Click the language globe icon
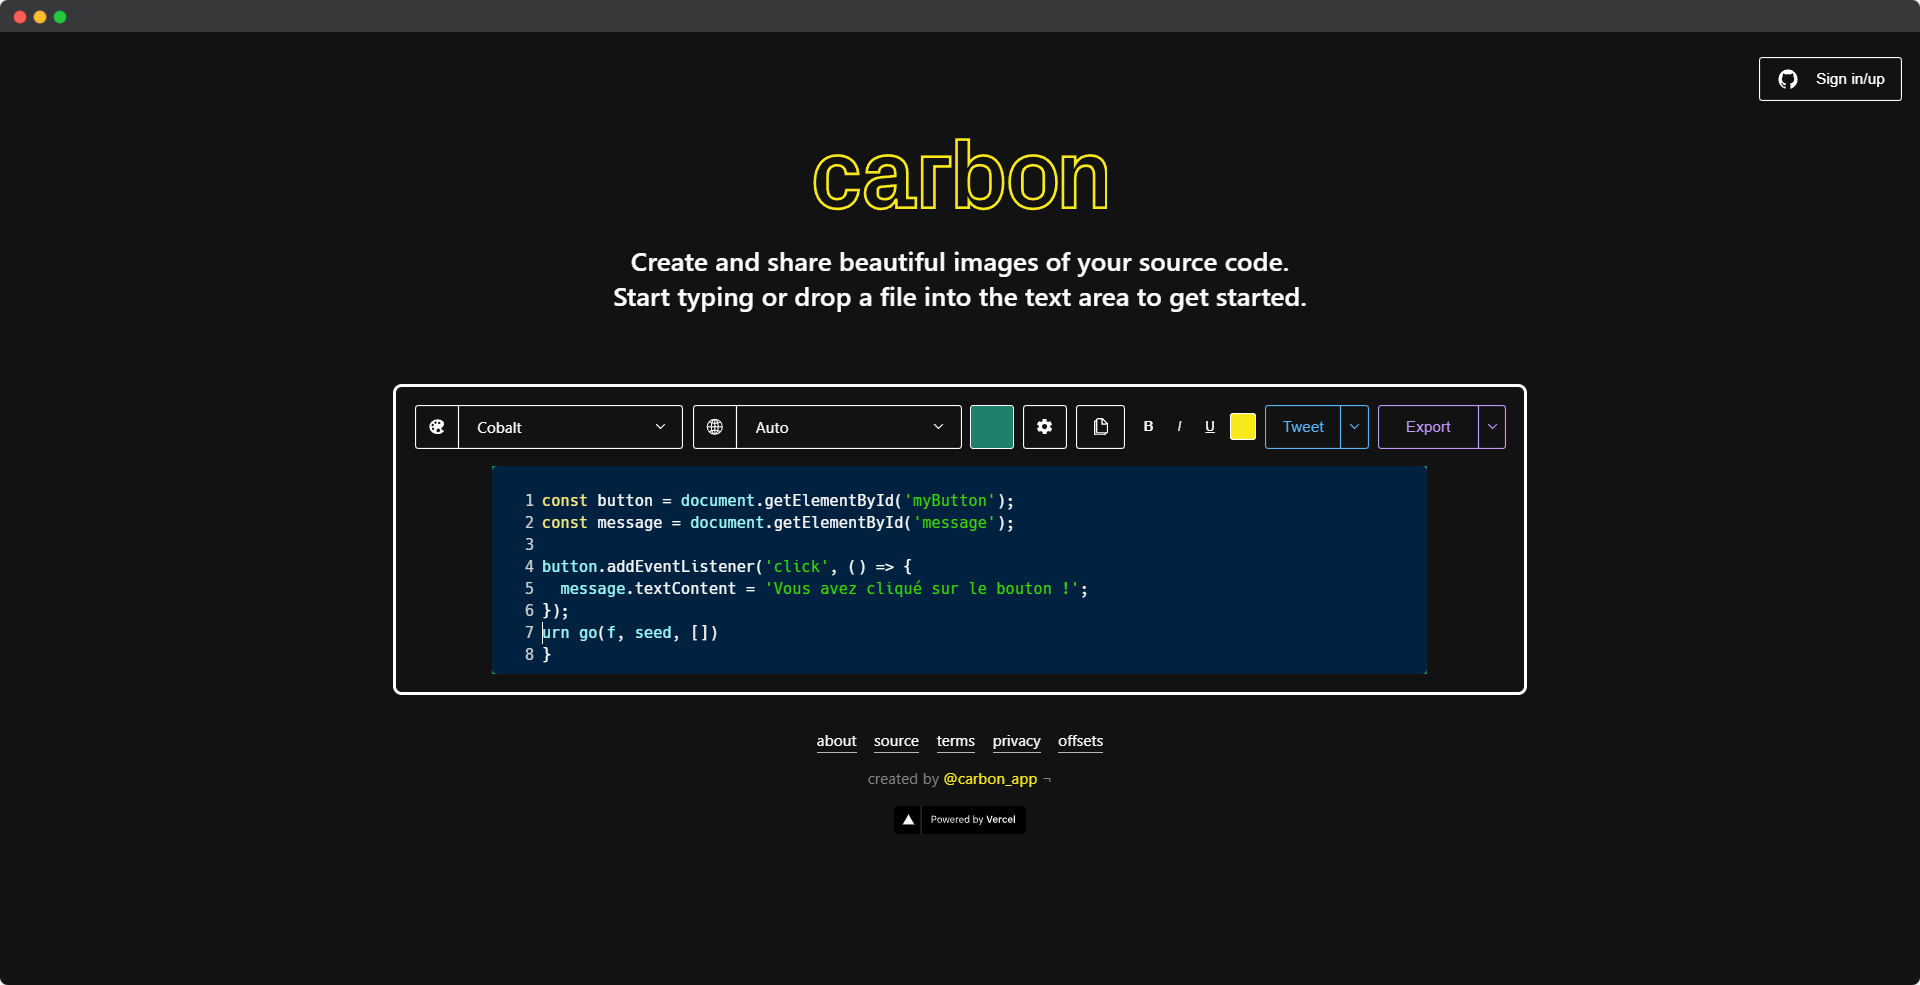1920x985 pixels. [715, 427]
